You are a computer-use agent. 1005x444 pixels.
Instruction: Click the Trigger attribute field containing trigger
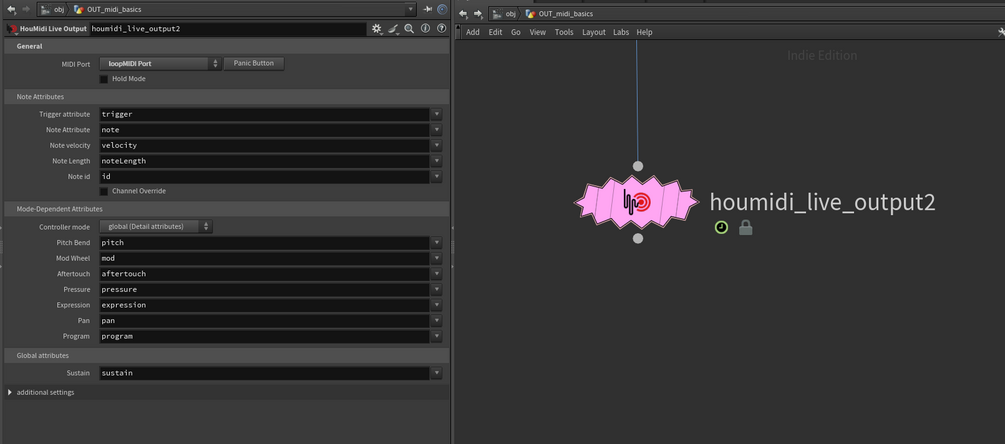[265, 114]
